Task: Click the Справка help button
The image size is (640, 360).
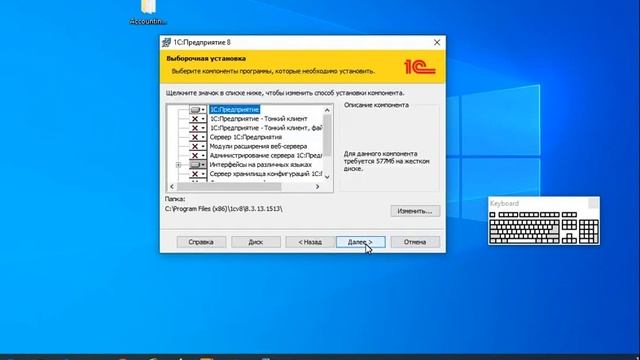Action: pos(201,242)
